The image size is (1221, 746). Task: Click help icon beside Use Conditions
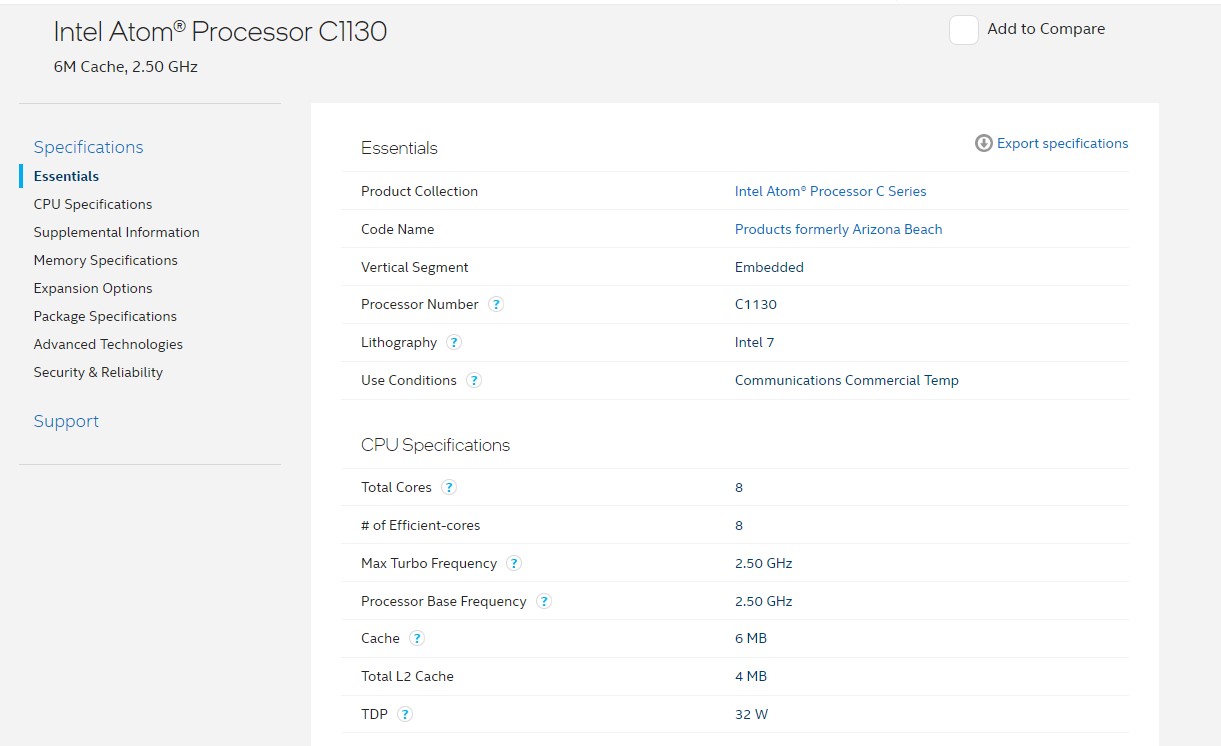[474, 380]
